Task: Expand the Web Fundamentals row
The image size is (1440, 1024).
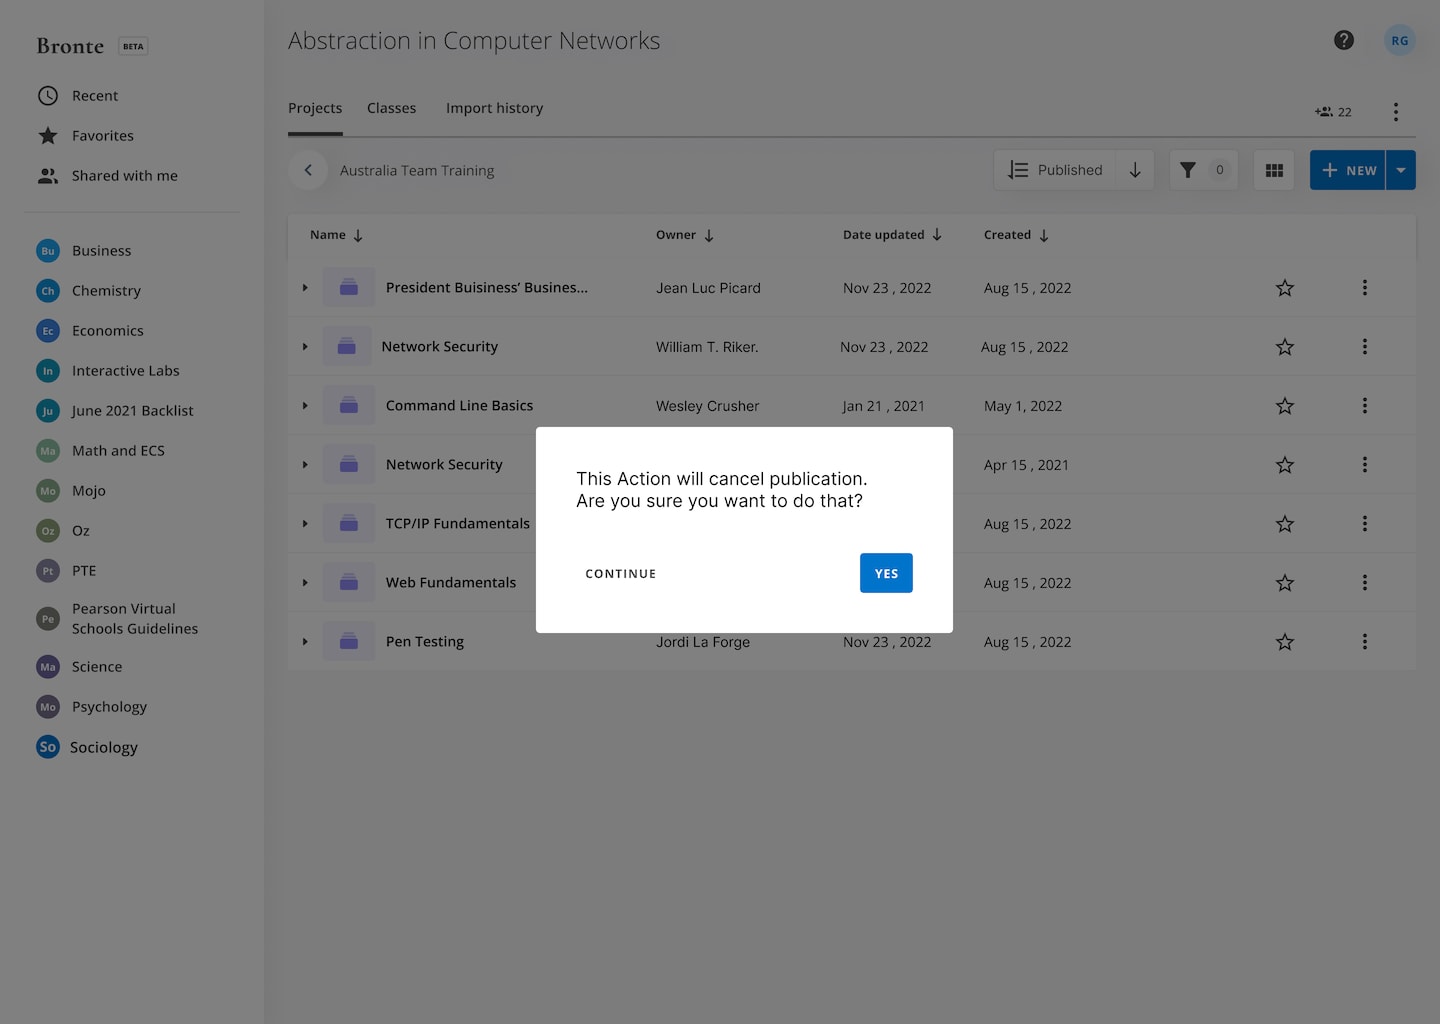Action: click(305, 583)
